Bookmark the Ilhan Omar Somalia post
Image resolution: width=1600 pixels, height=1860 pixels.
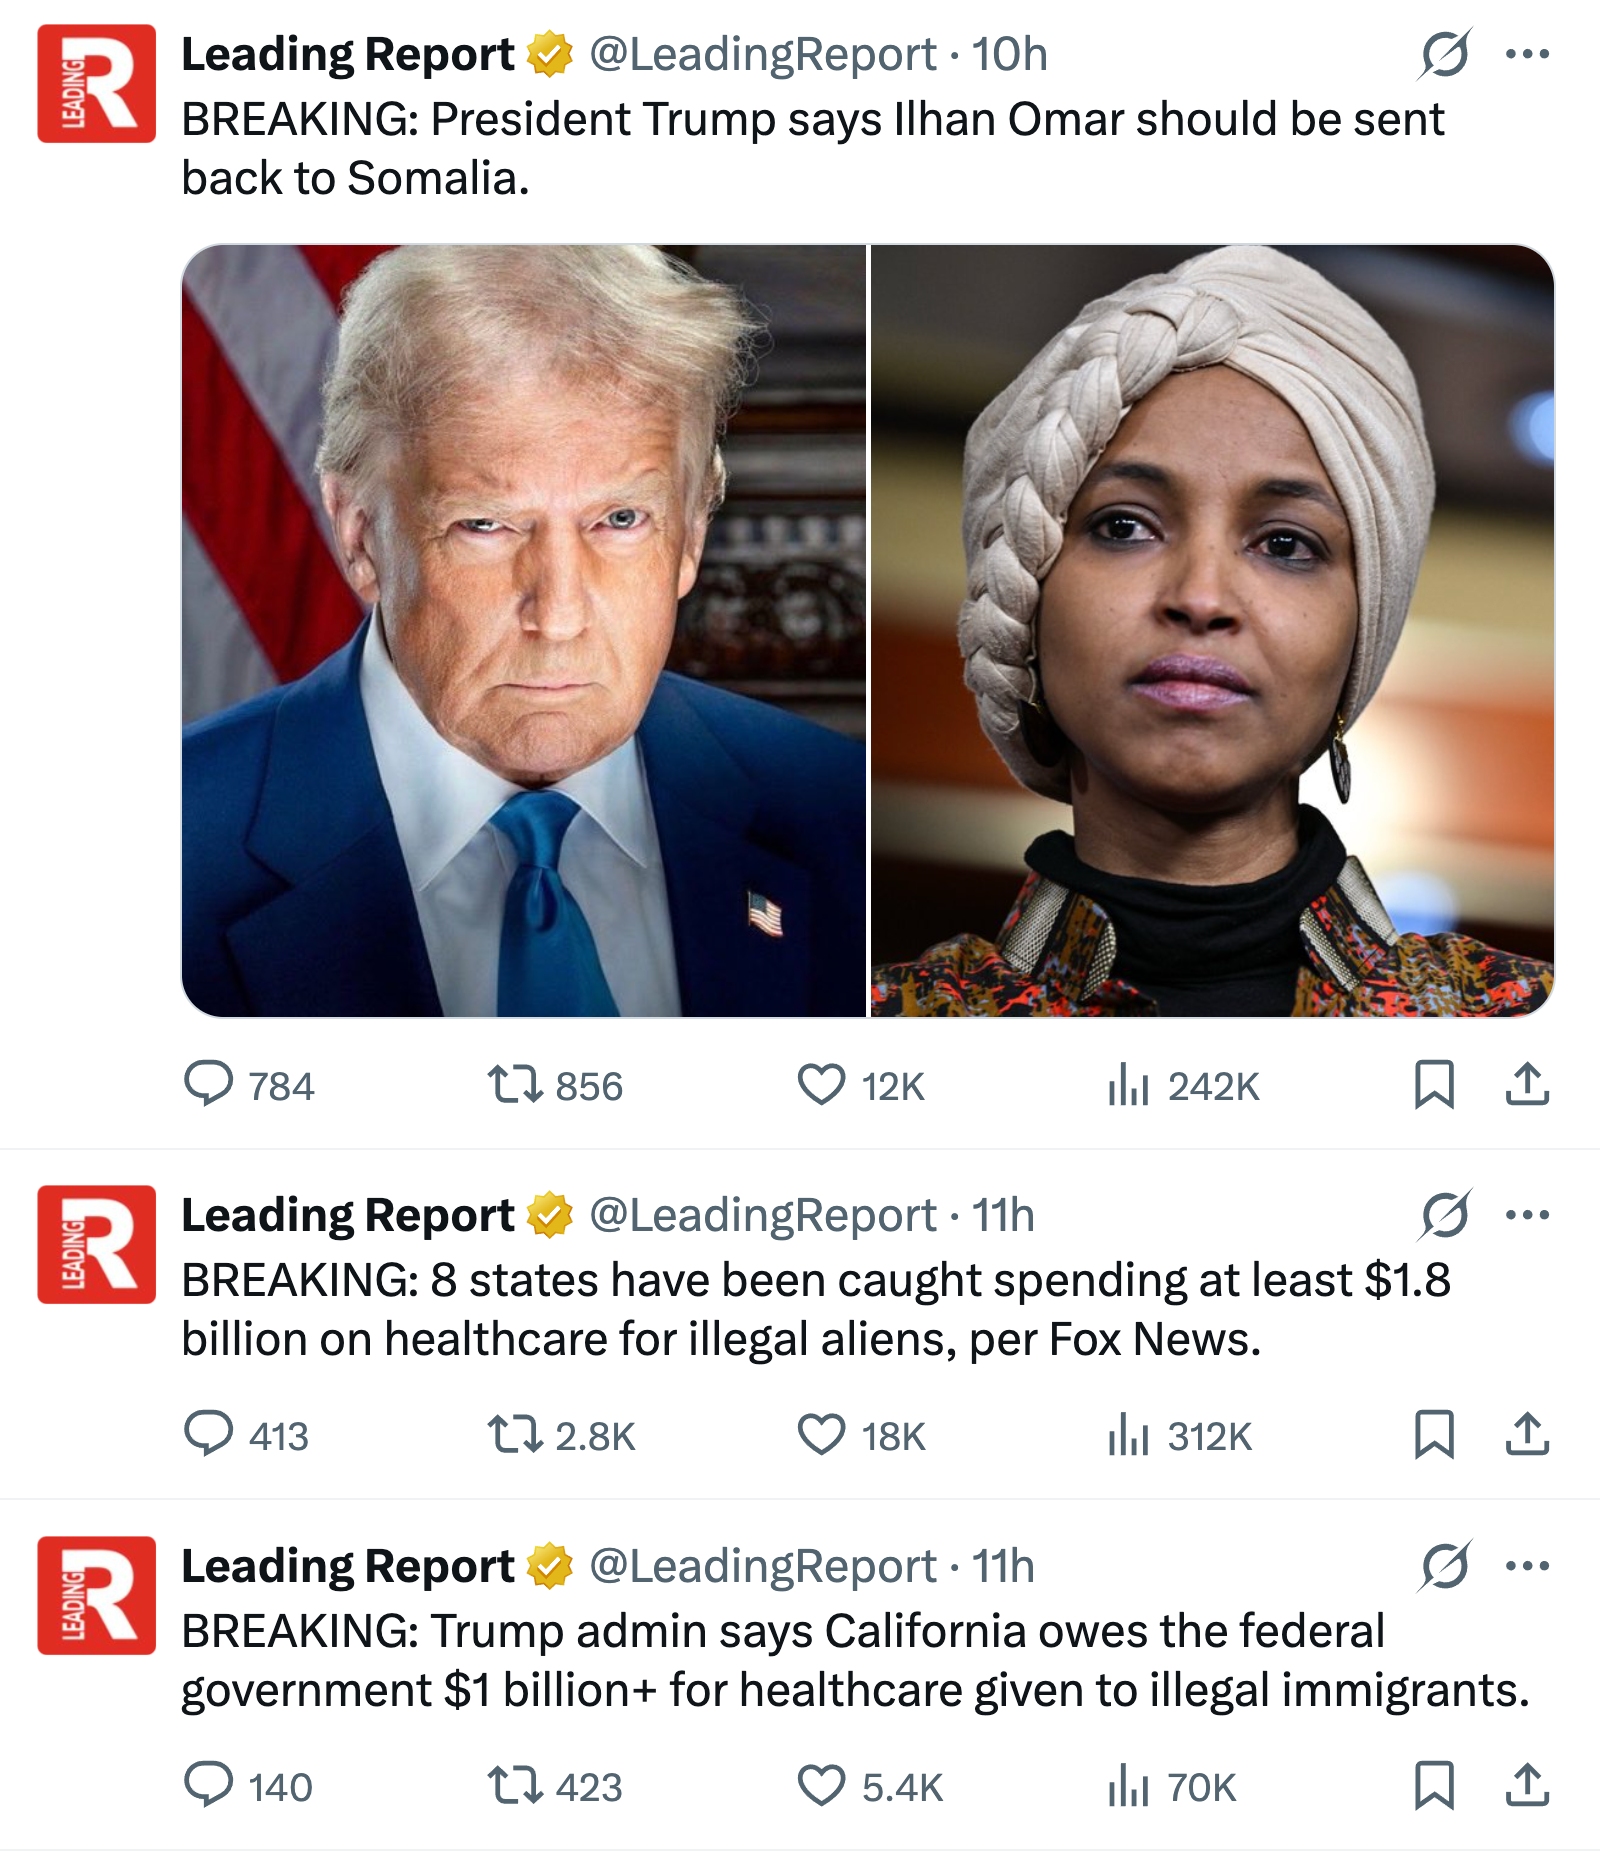[1434, 1084]
